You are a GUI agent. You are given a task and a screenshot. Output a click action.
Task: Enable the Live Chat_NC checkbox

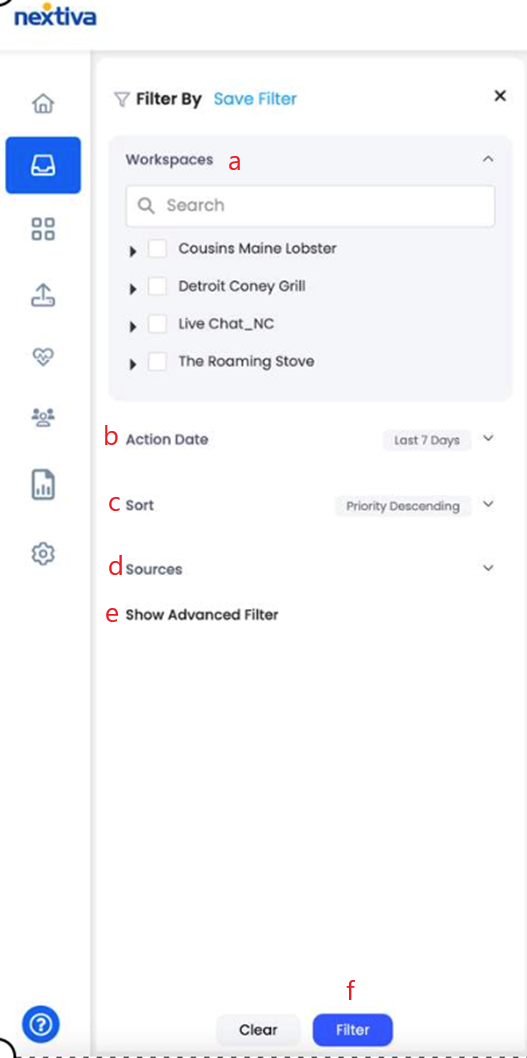[158, 325]
